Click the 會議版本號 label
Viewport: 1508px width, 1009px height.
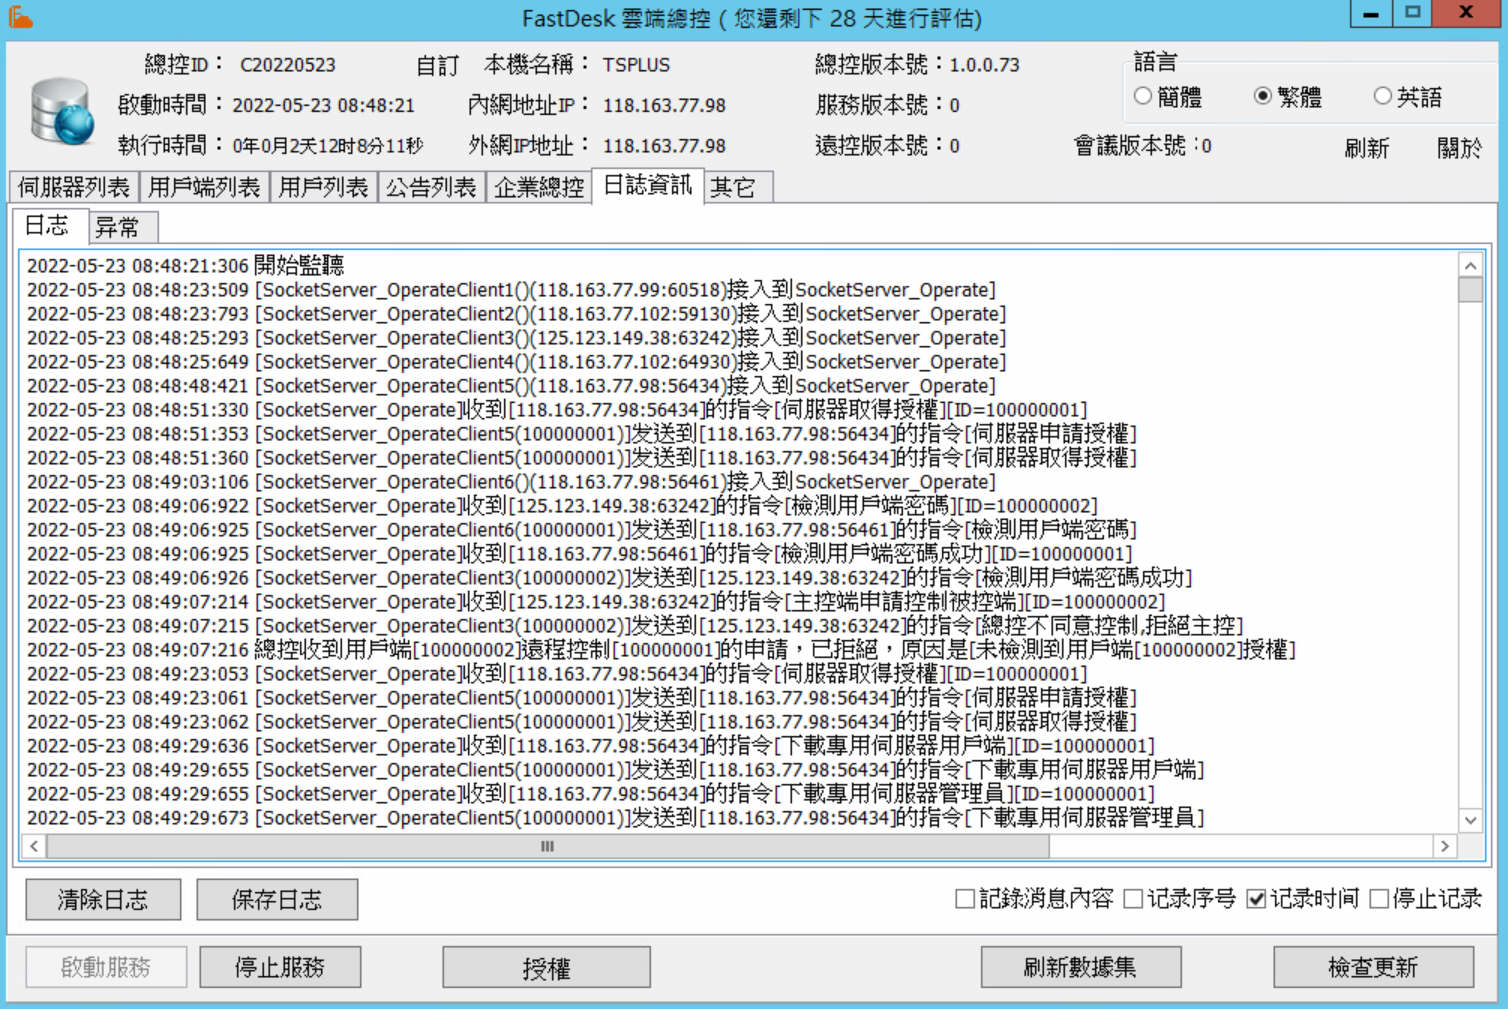[1136, 146]
